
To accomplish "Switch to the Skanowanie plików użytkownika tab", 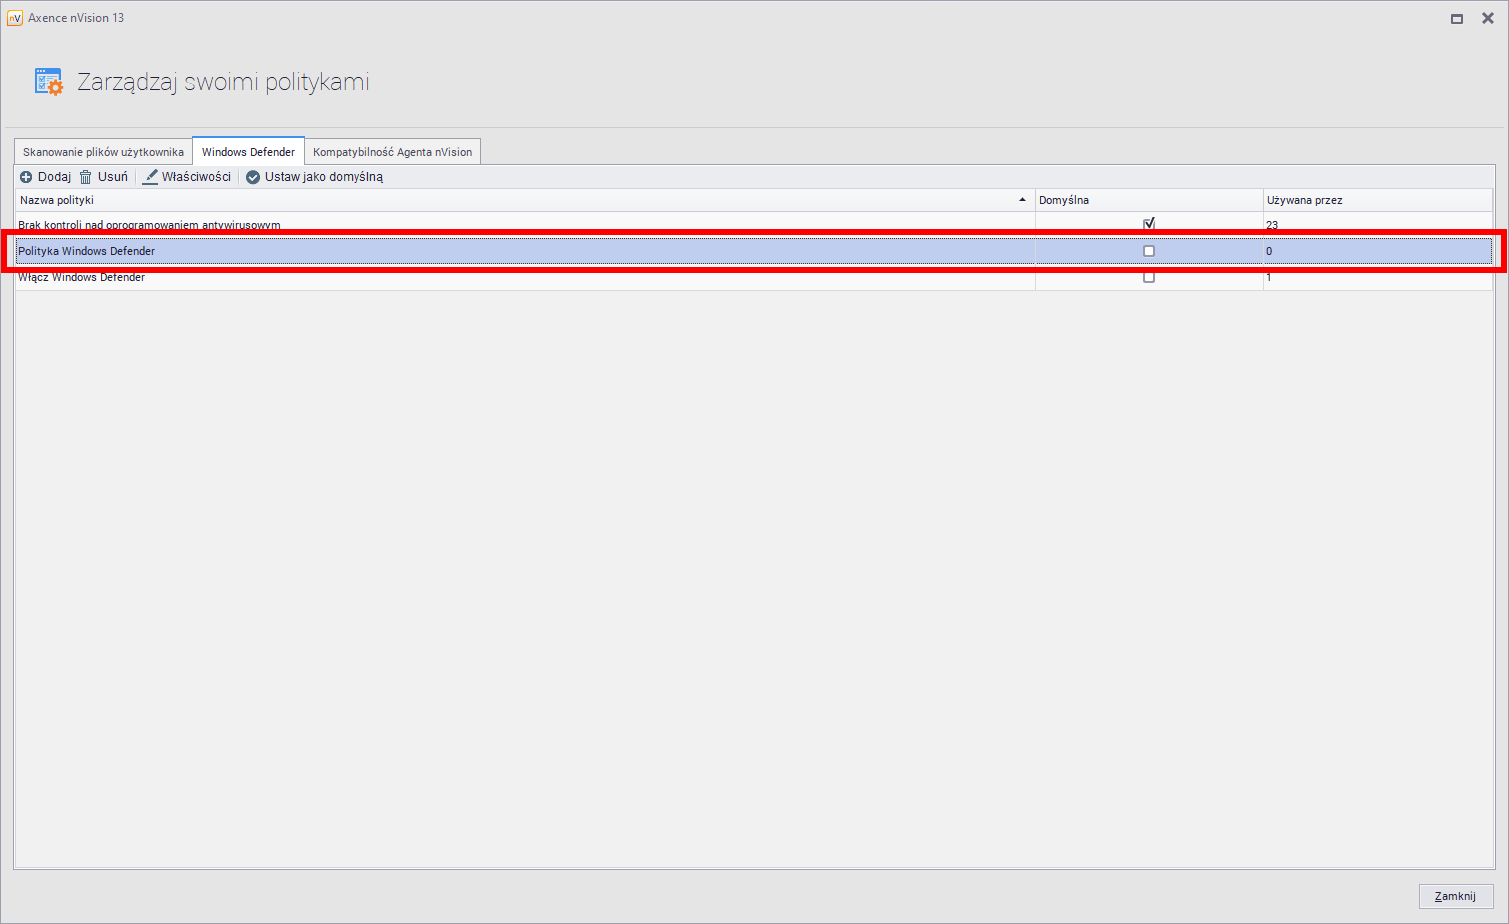I will coord(103,152).
